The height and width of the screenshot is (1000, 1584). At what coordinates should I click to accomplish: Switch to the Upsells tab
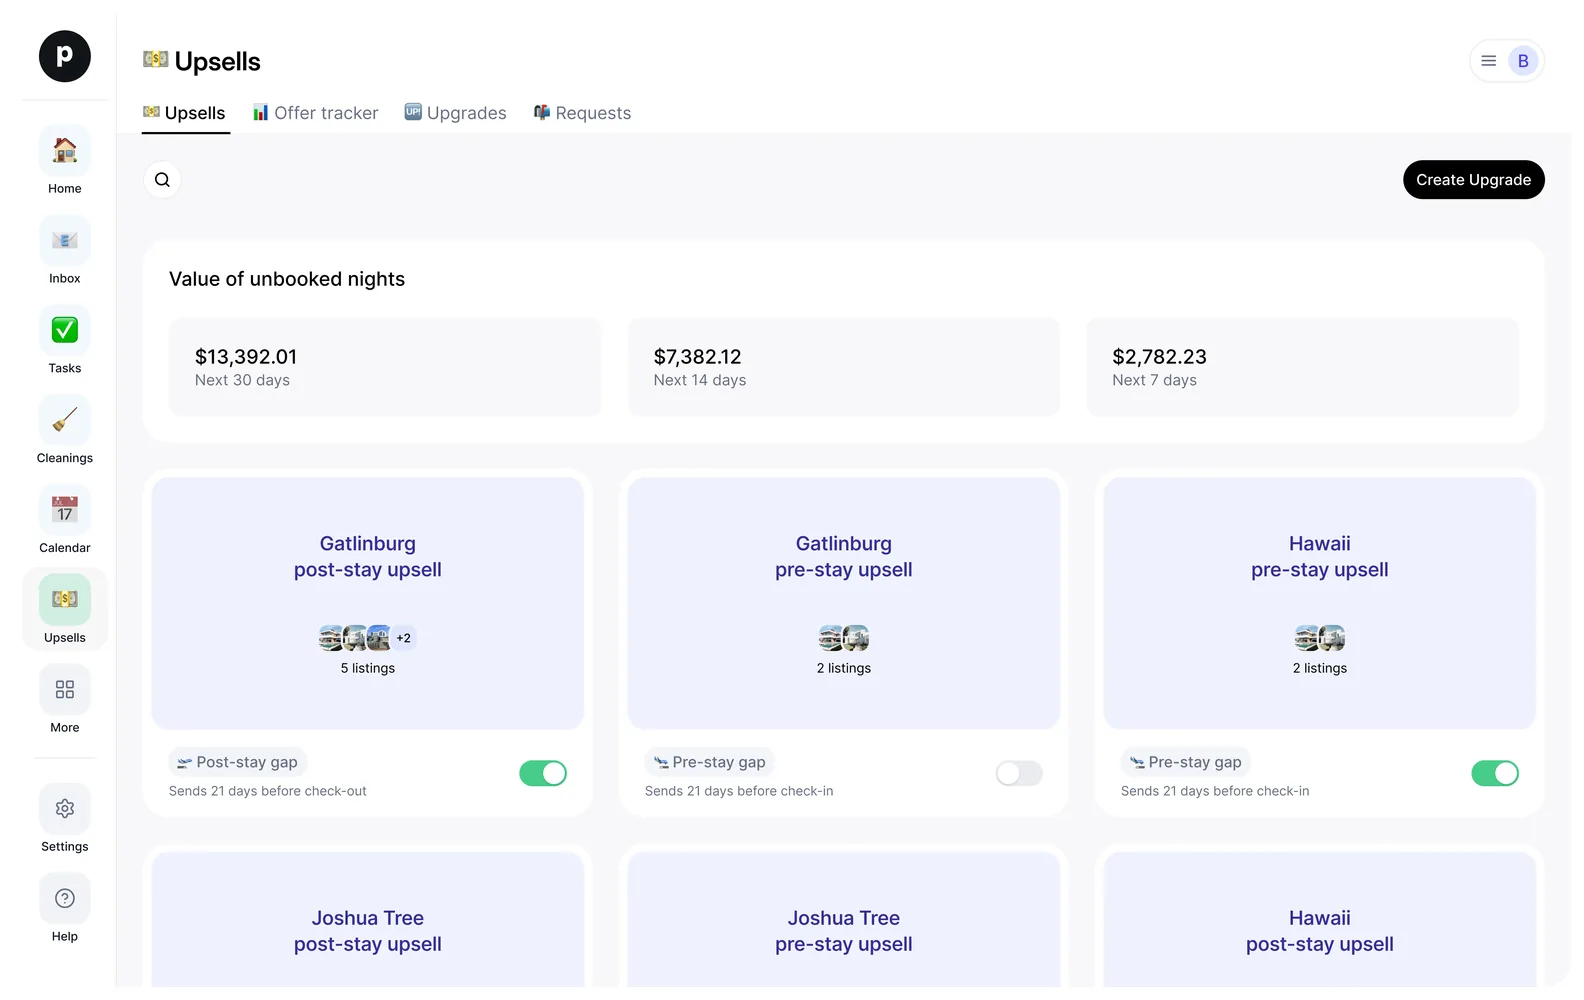coord(185,113)
